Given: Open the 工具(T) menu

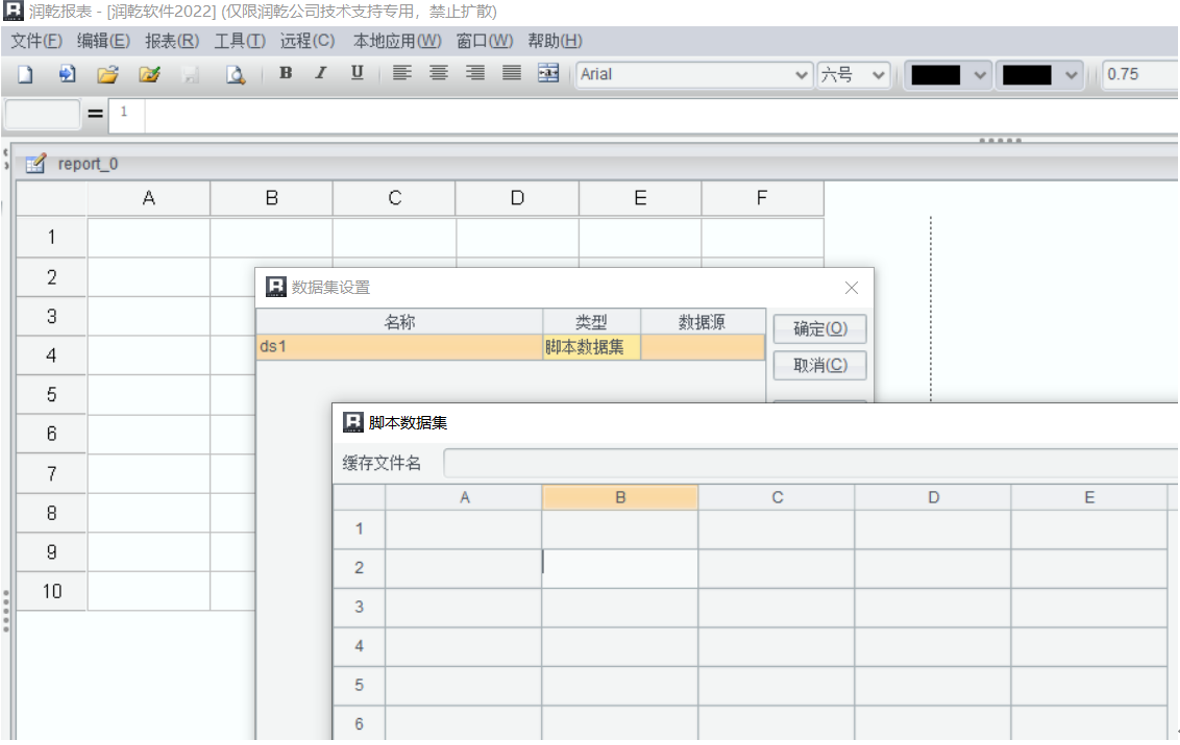Looking at the screenshot, I should 240,41.
